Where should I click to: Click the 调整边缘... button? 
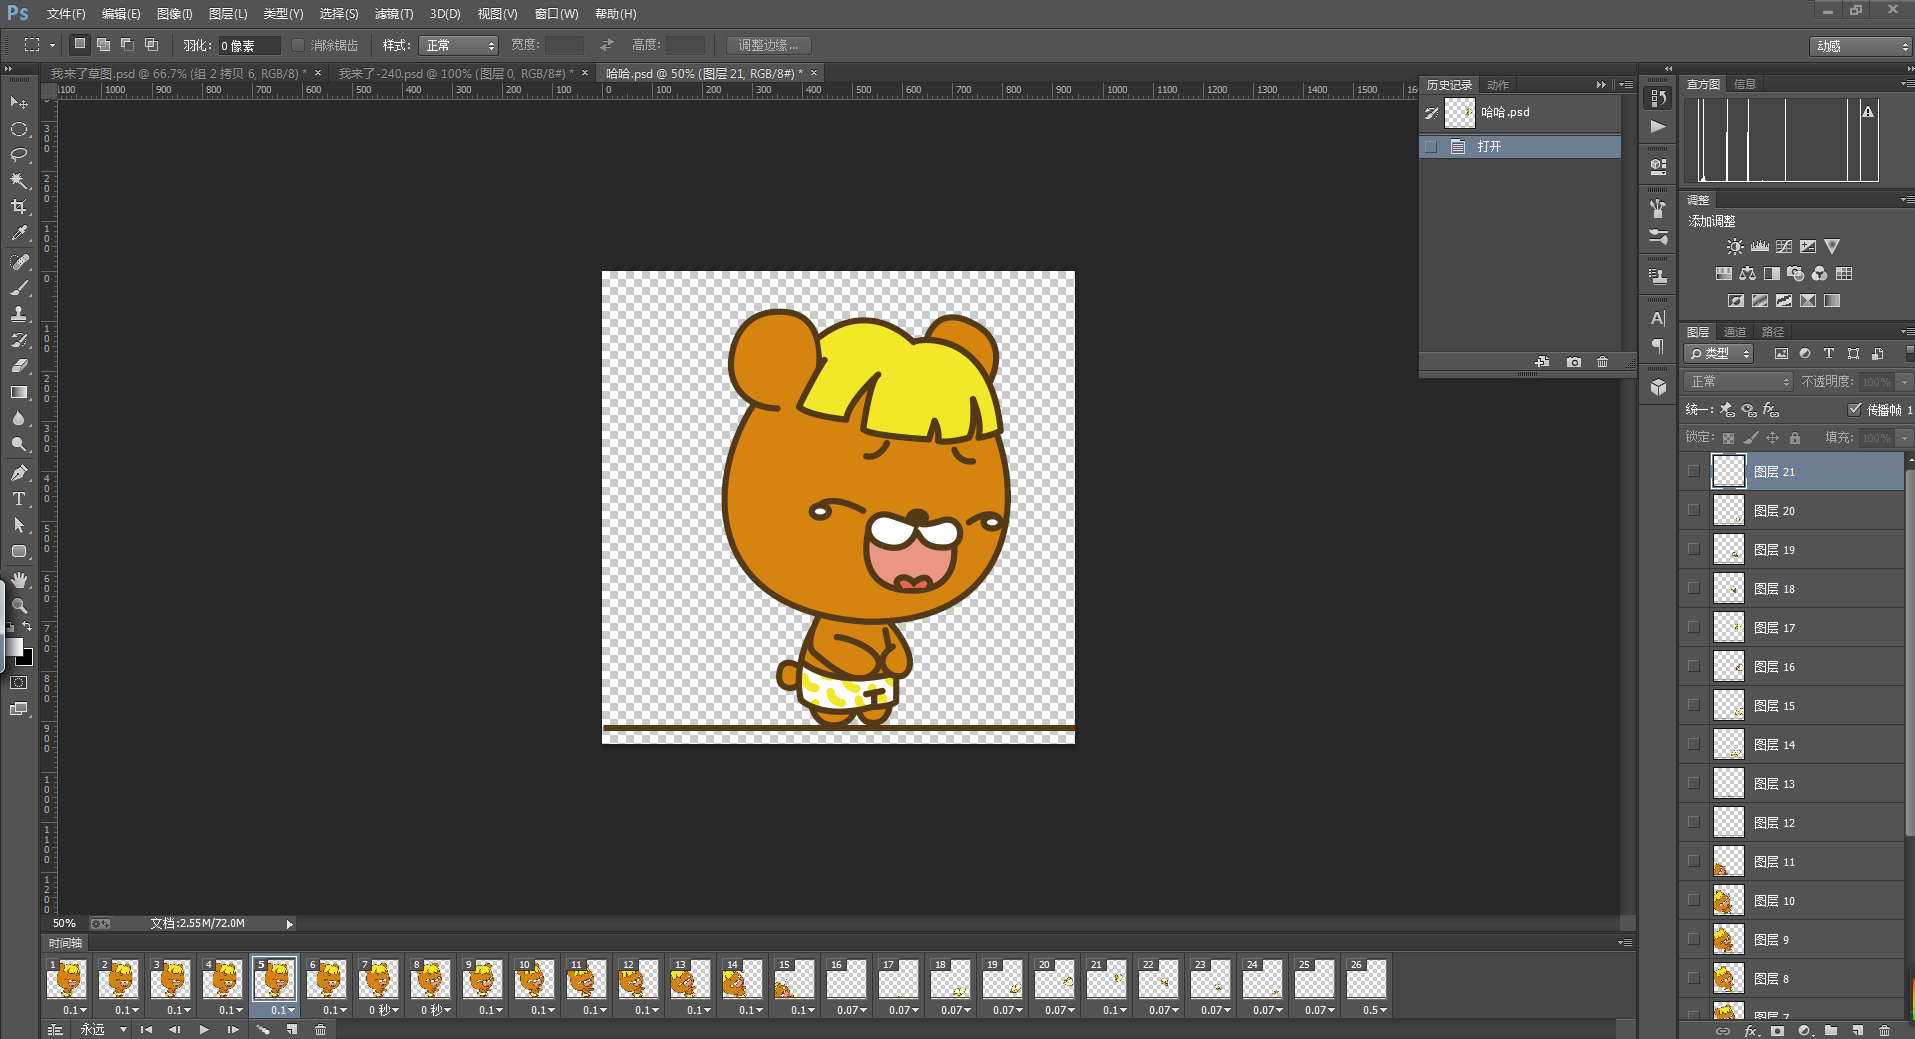click(x=768, y=45)
